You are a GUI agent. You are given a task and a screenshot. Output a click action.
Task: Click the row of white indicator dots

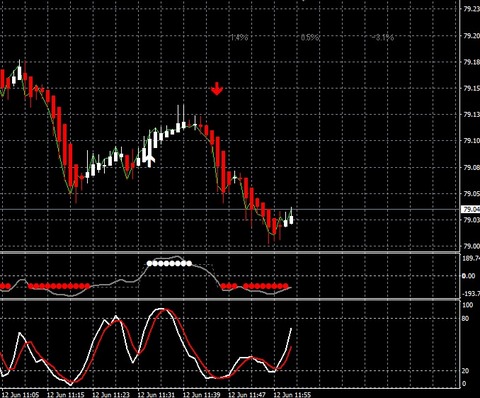pos(169,264)
